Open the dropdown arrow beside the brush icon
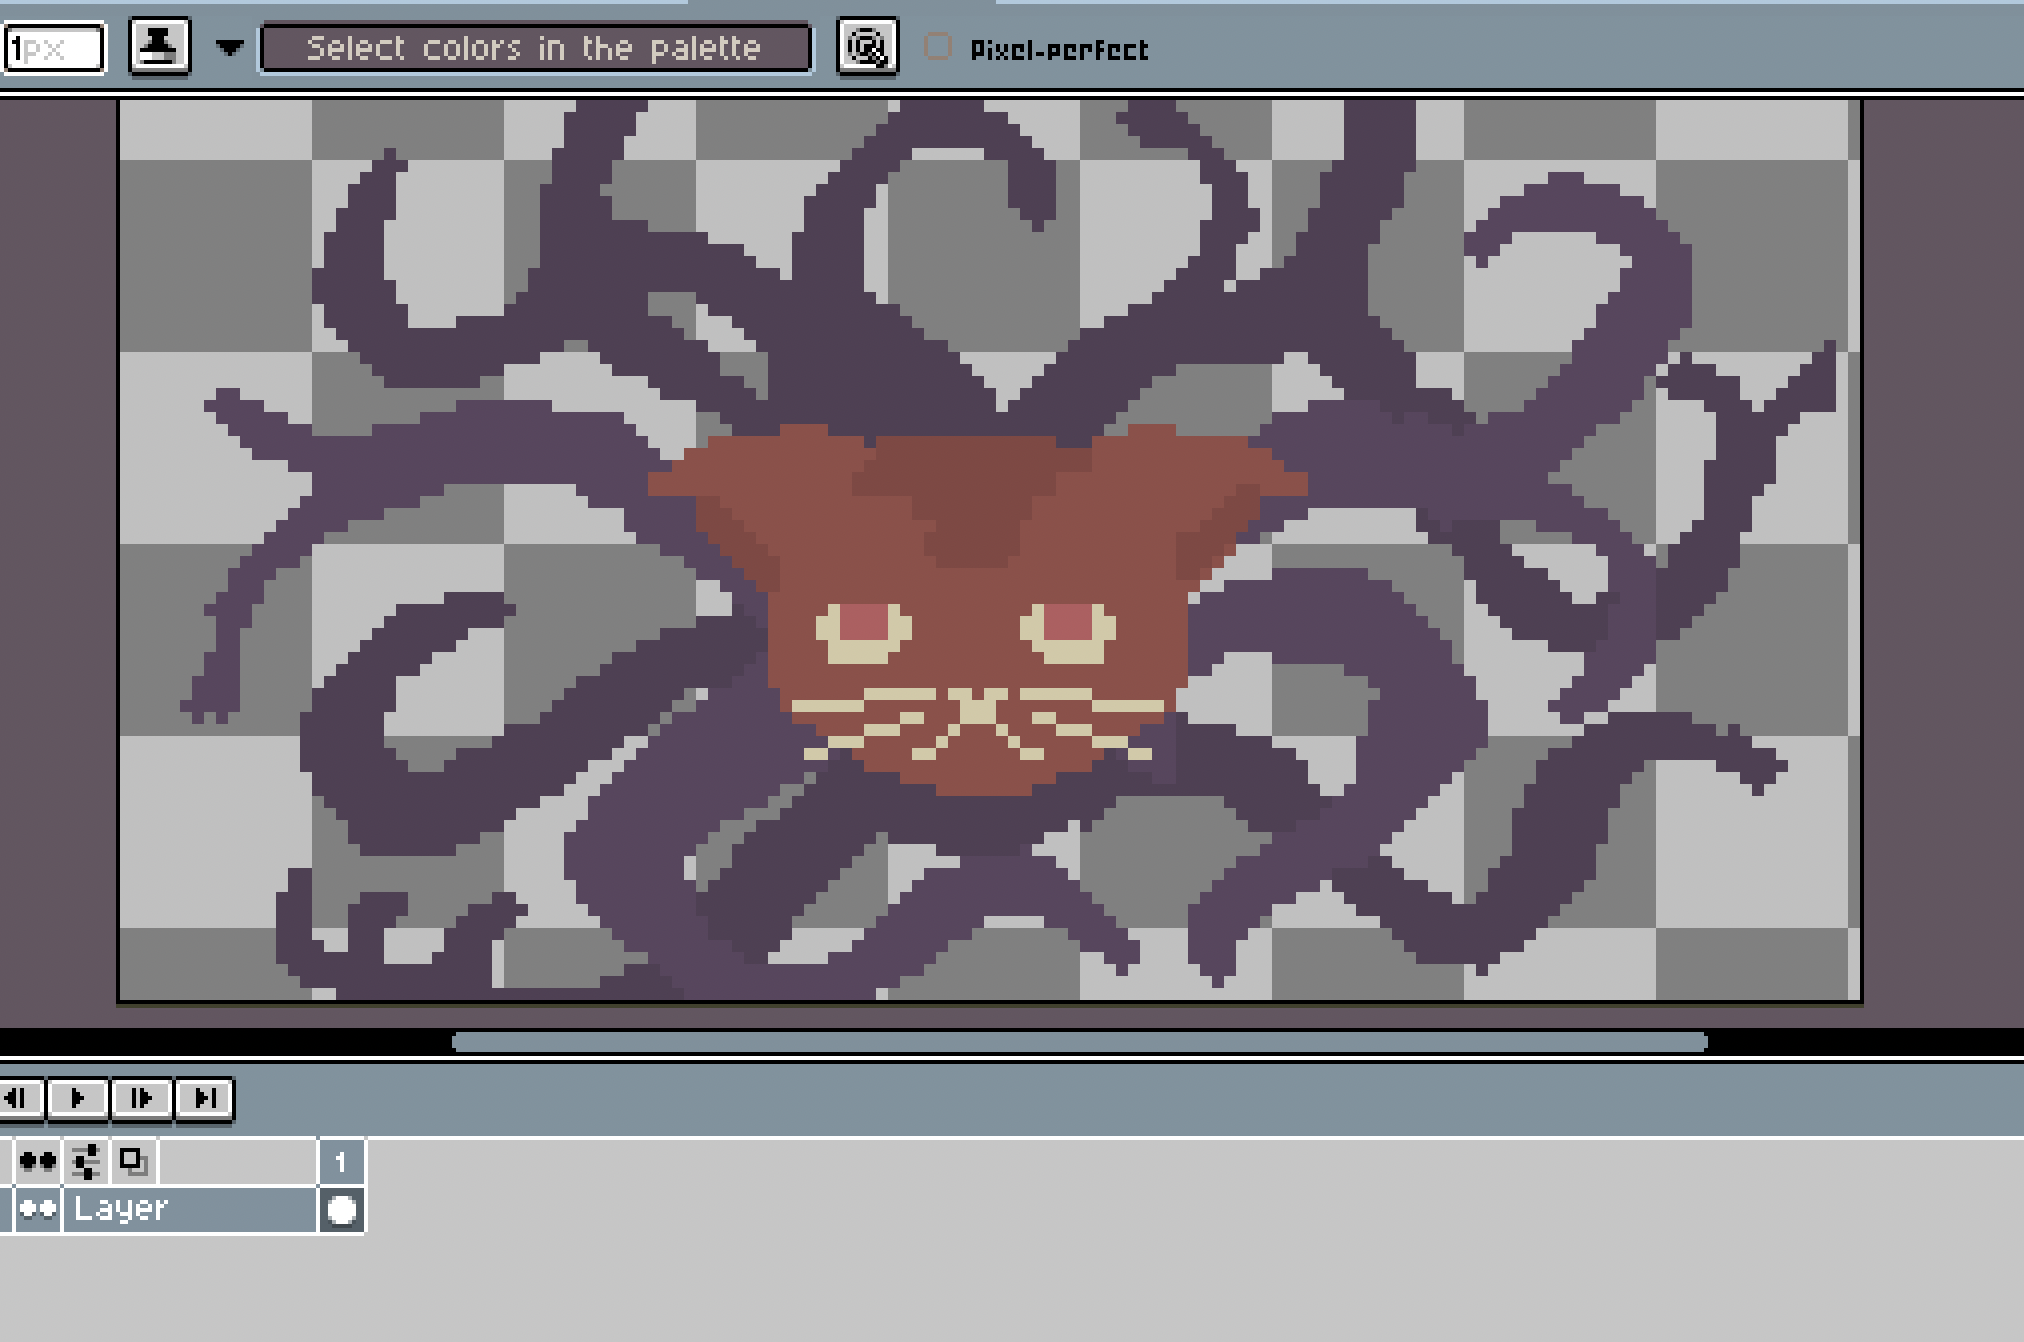The width and height of the screenshot is (2024, 1342). (230, 47)
